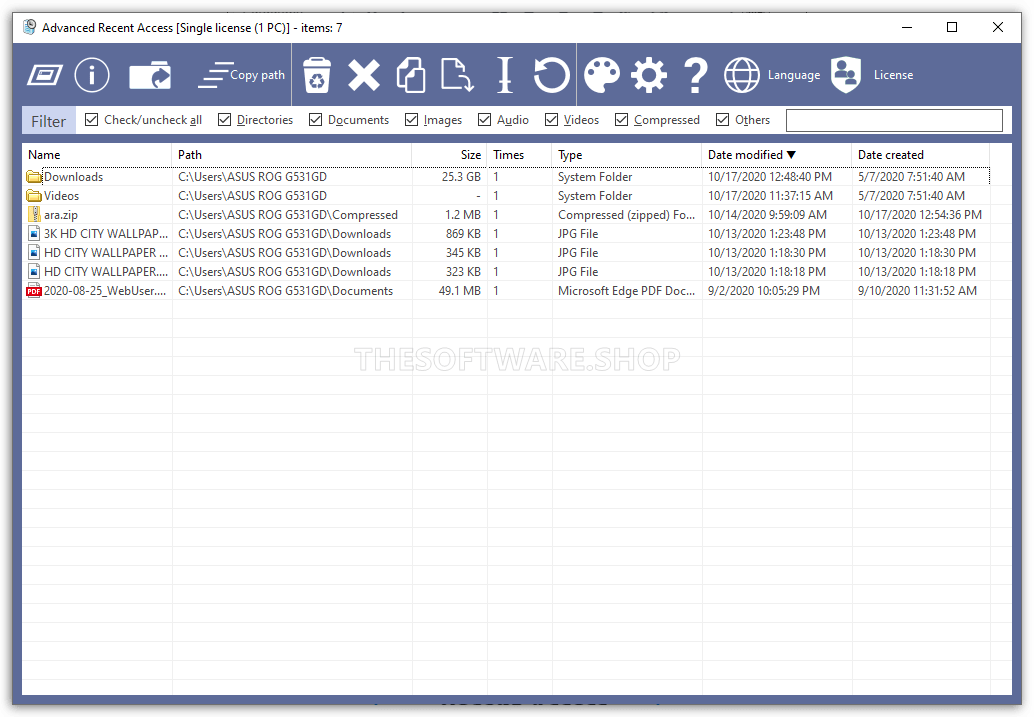Screen dimensions: 1034x717
Task: Select the Downloads folder row
Action: (x=506, y=177)
